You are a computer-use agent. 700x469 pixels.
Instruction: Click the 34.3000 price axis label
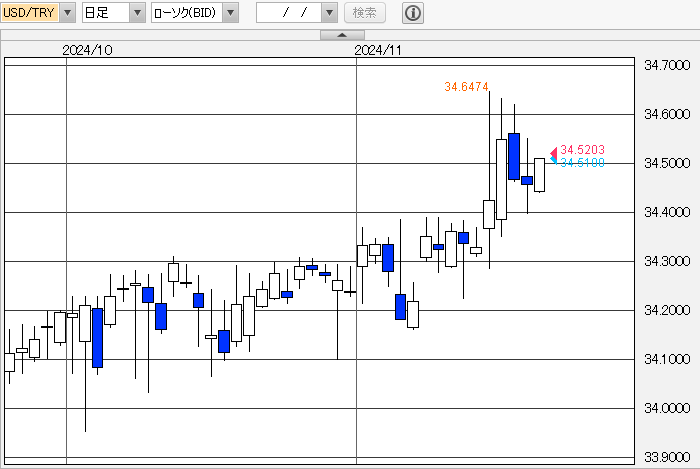click(667, 261)
